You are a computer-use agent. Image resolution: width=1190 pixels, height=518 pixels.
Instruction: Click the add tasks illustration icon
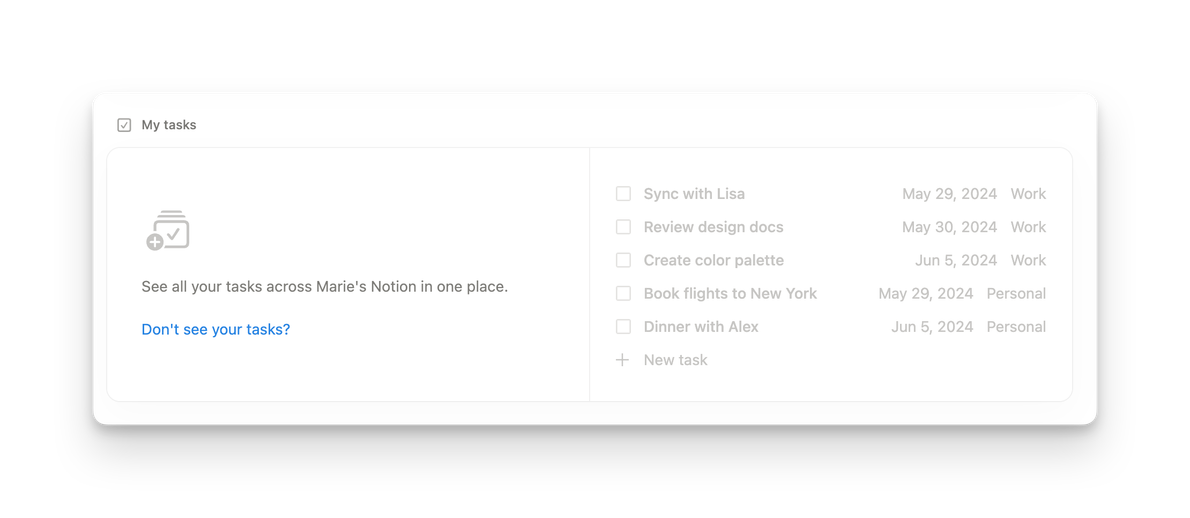(167, 230)
